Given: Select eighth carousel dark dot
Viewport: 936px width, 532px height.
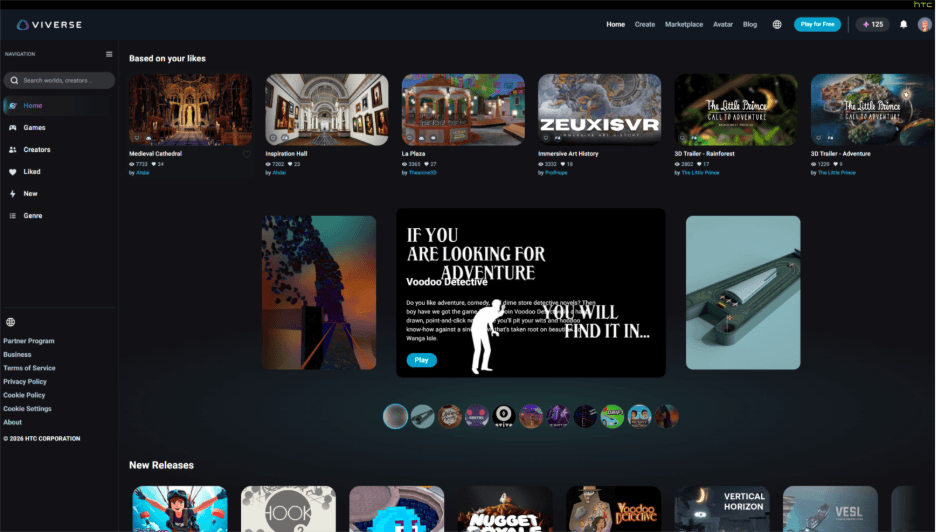Looking at the screenshot, I should 585,417.
